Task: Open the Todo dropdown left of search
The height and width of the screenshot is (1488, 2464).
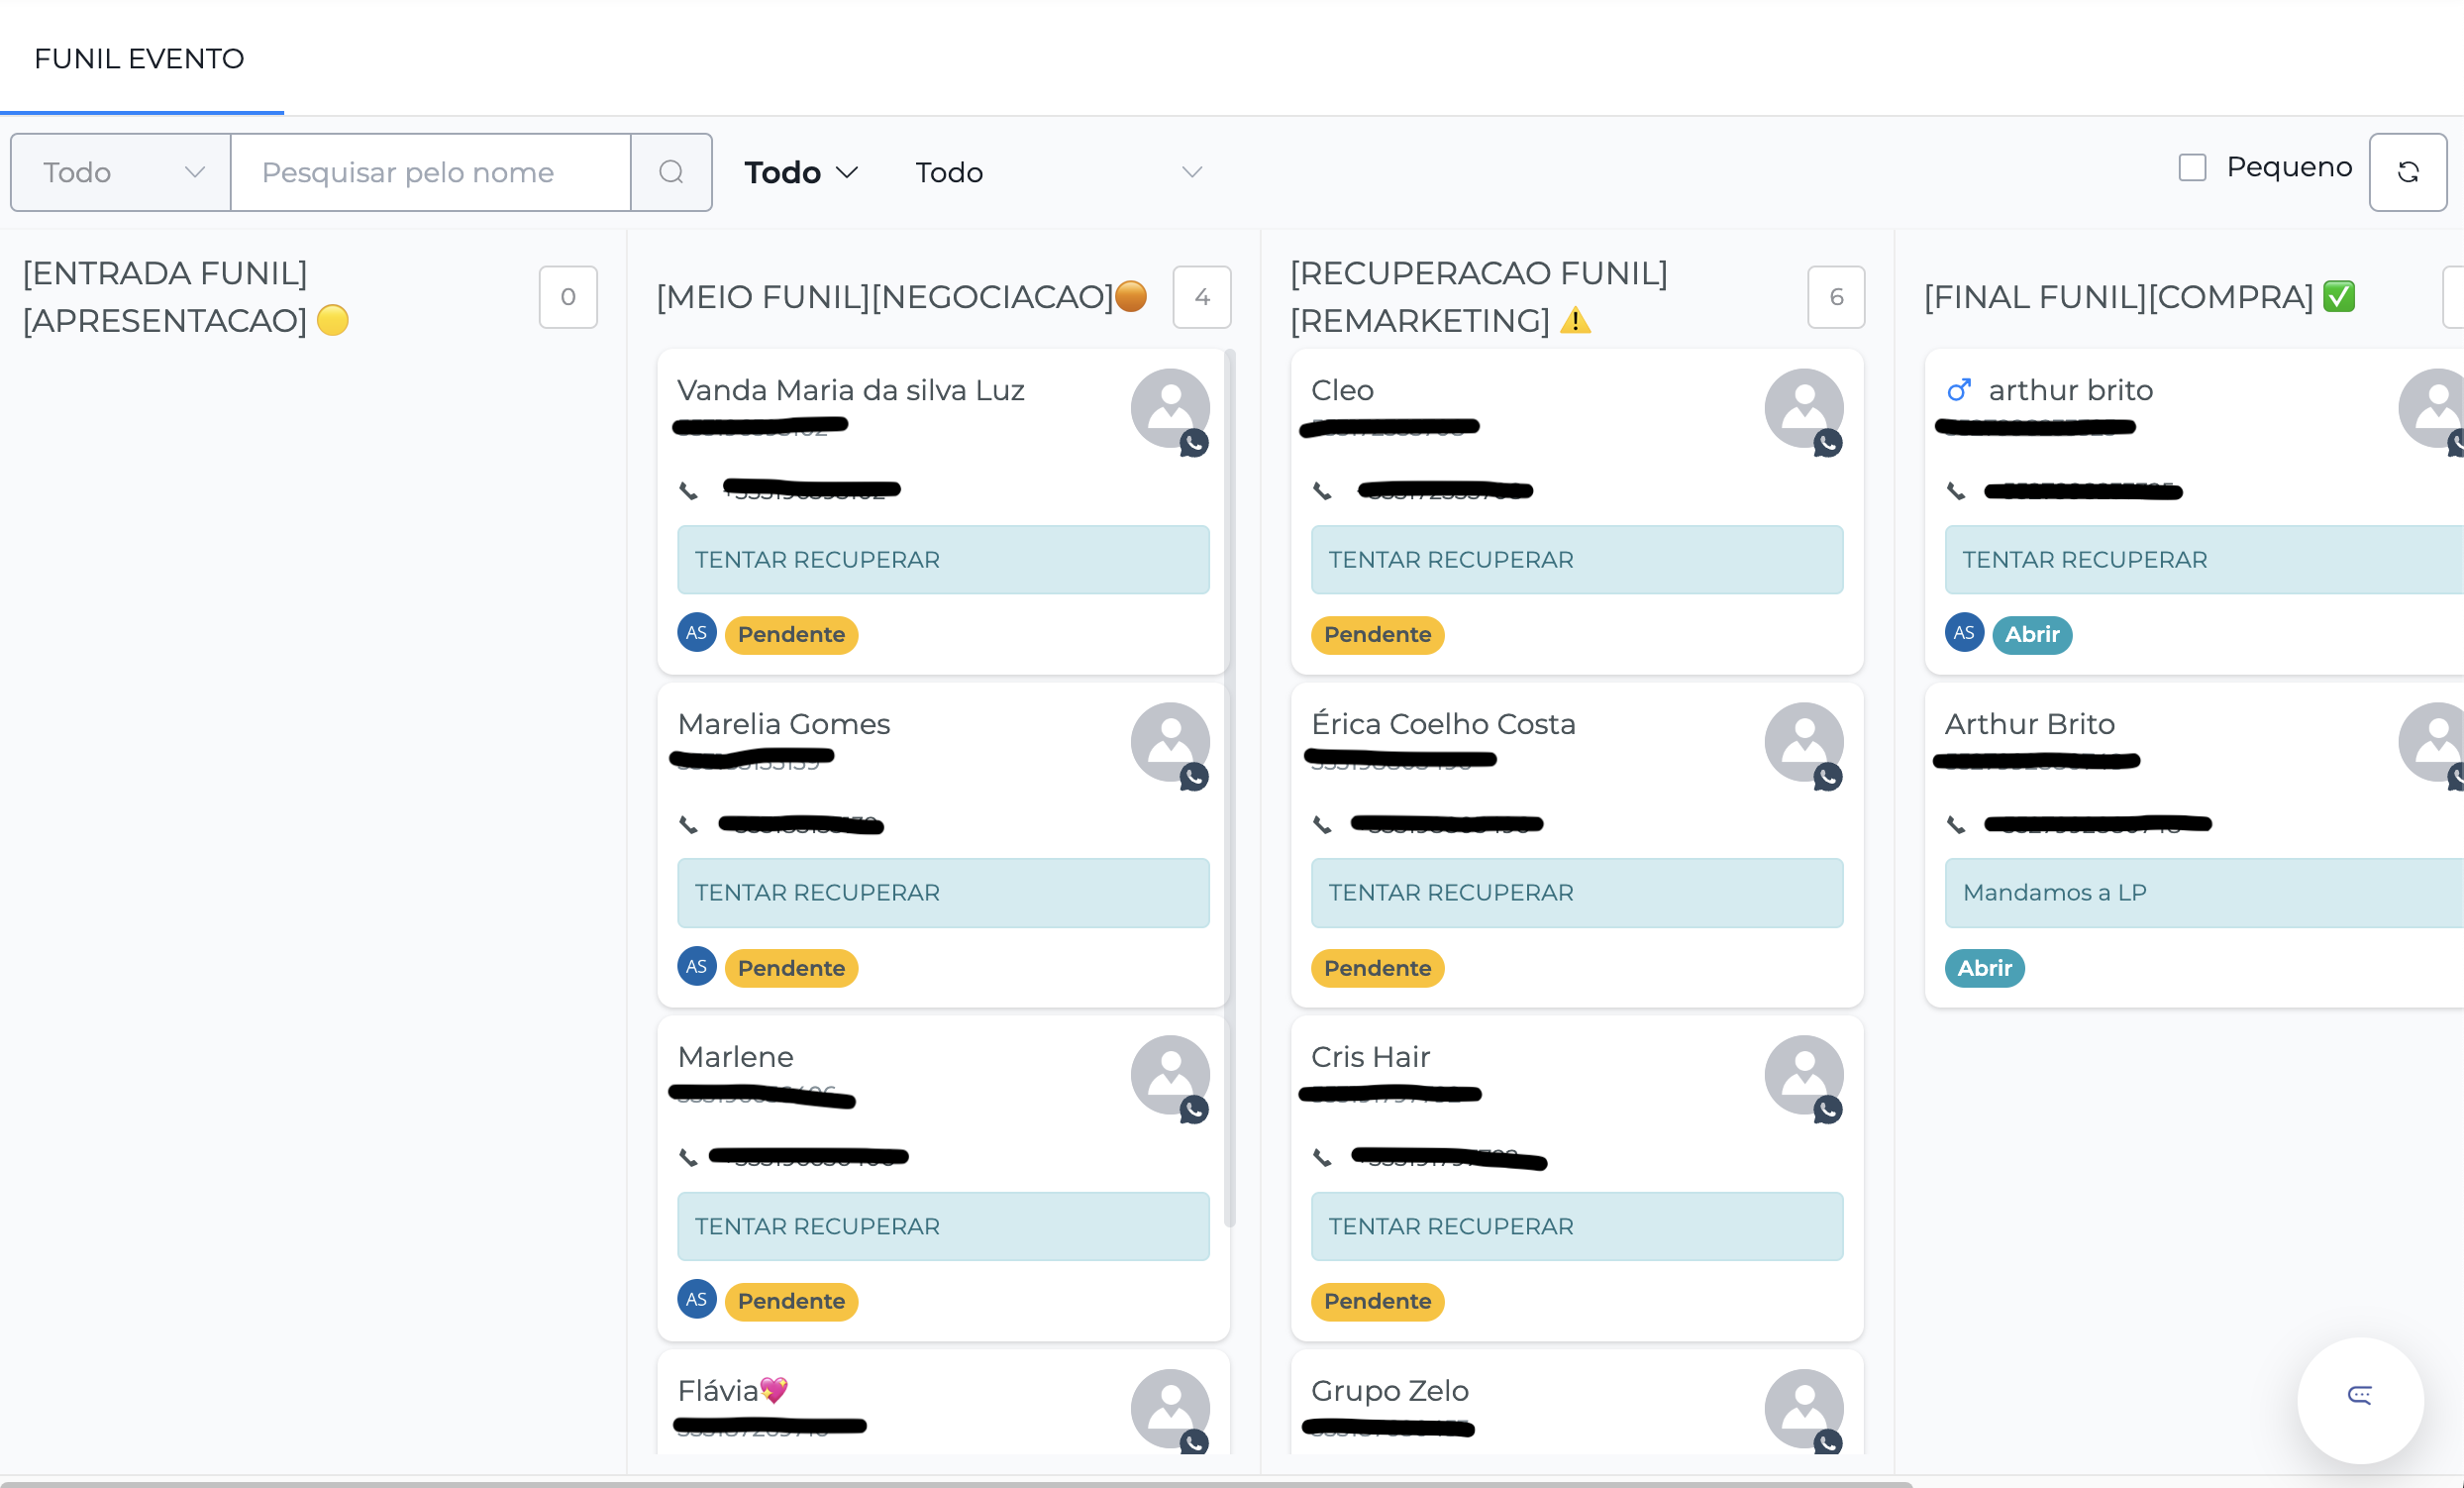Action: pyautogui.click(x=121, y=172)
